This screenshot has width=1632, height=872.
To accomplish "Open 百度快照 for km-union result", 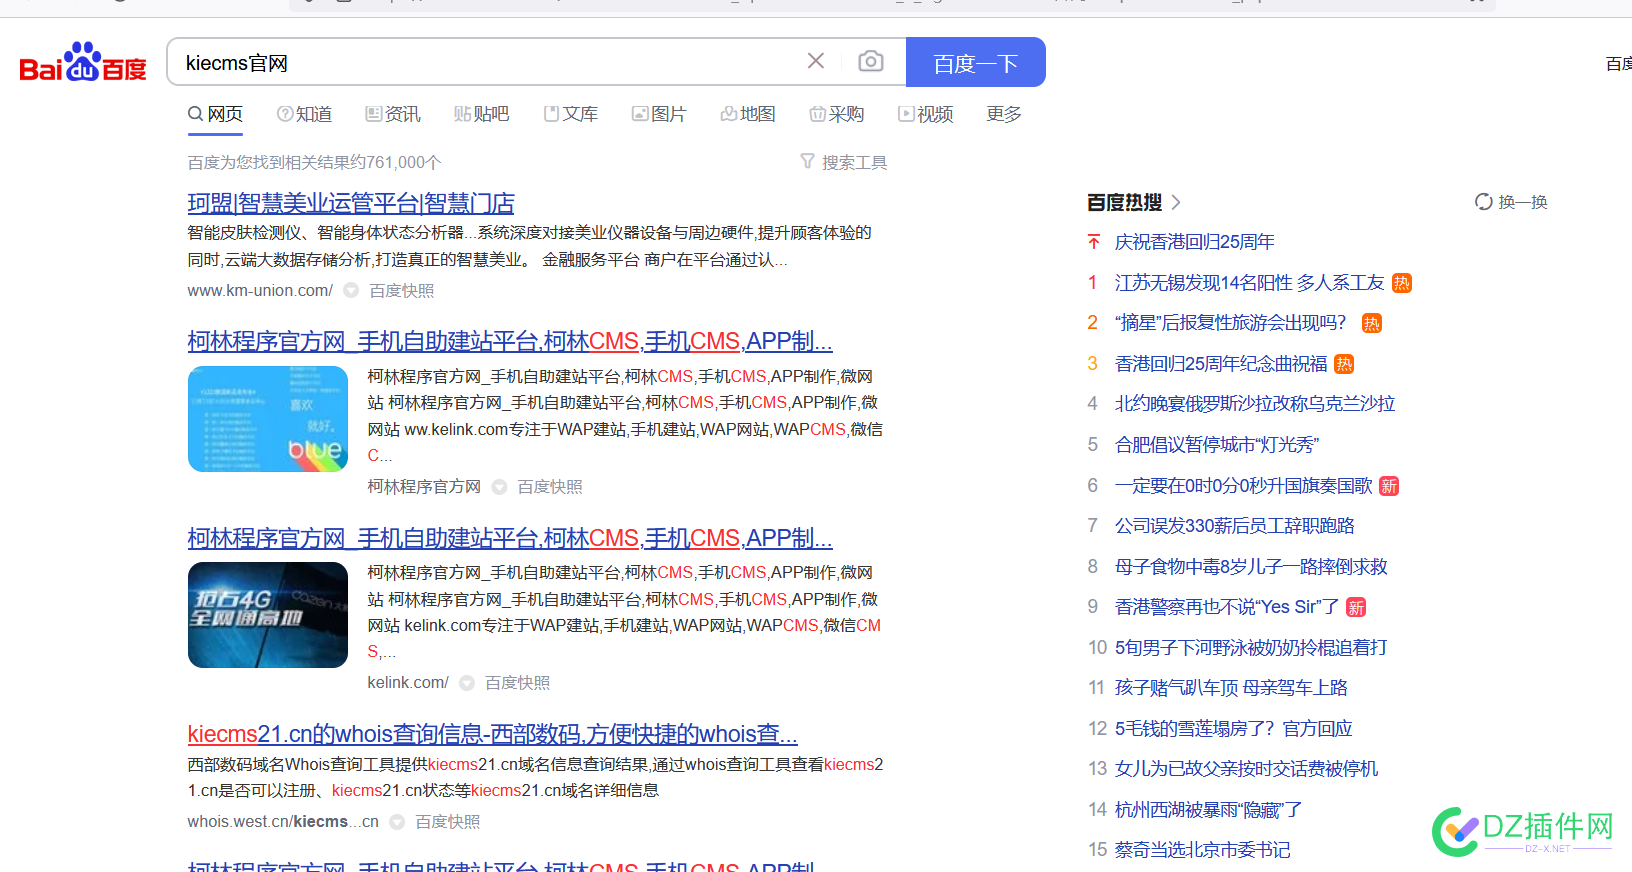I will pyautogui.click(x=402, y=290).
